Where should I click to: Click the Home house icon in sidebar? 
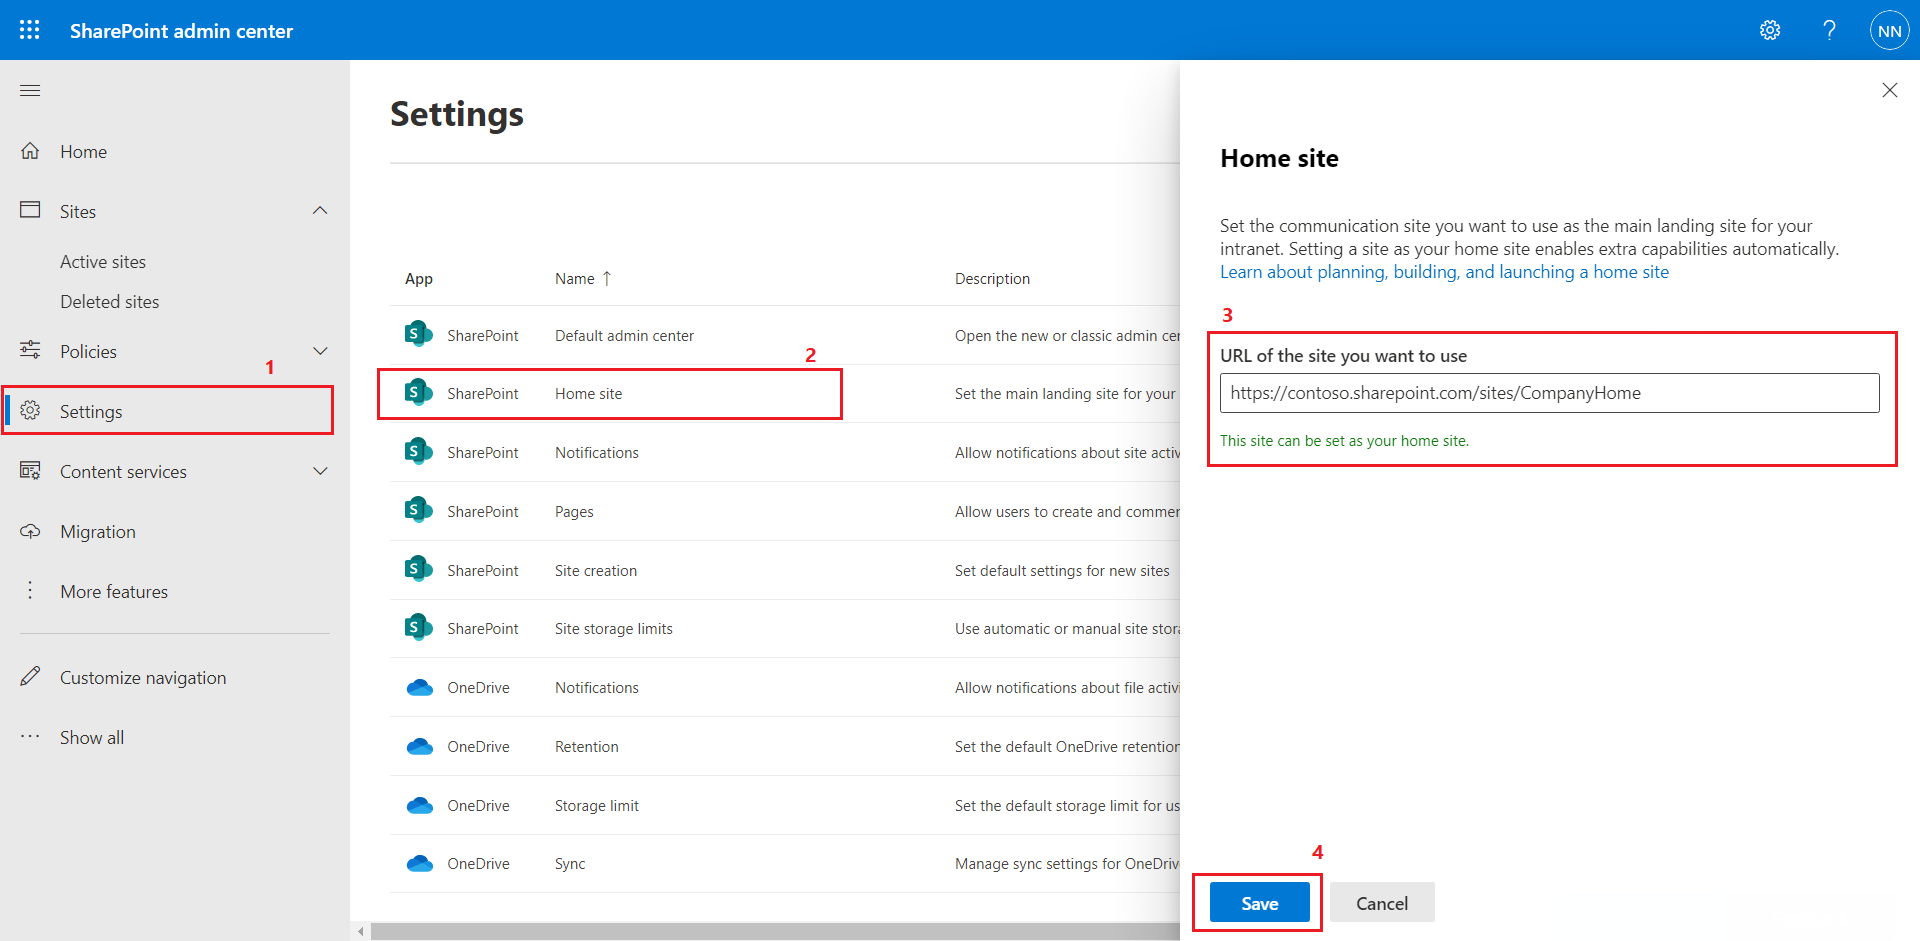(30, 151)
